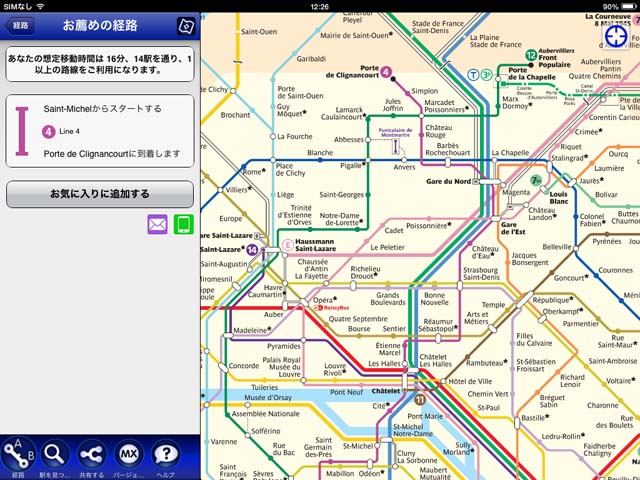Viewport: 640px width, 480px height.
Task: Tap the Garibaldi station label
Action: click(311, 59)
